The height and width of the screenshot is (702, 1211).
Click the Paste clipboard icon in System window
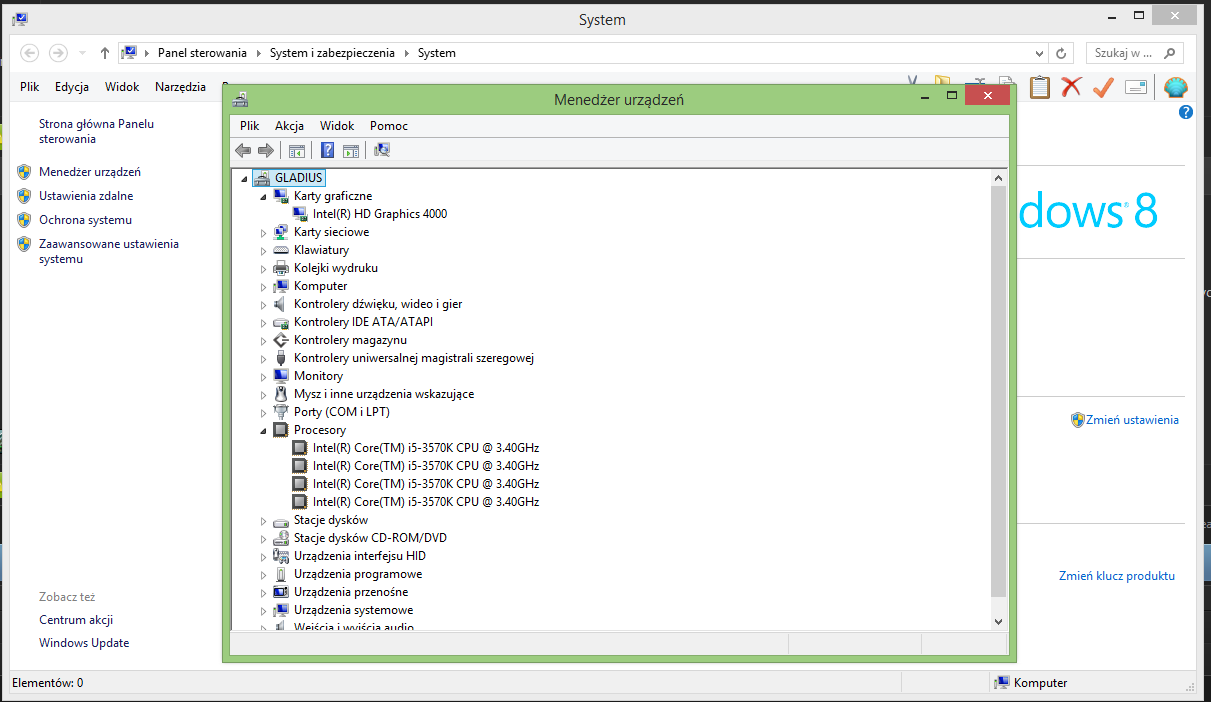(1040, 87)
